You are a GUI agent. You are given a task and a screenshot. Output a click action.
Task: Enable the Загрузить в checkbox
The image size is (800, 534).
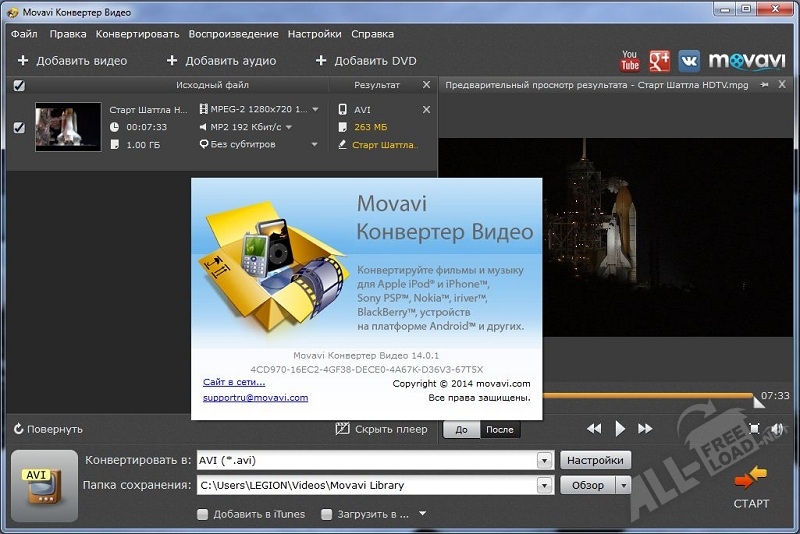click(x=327, y=514)
